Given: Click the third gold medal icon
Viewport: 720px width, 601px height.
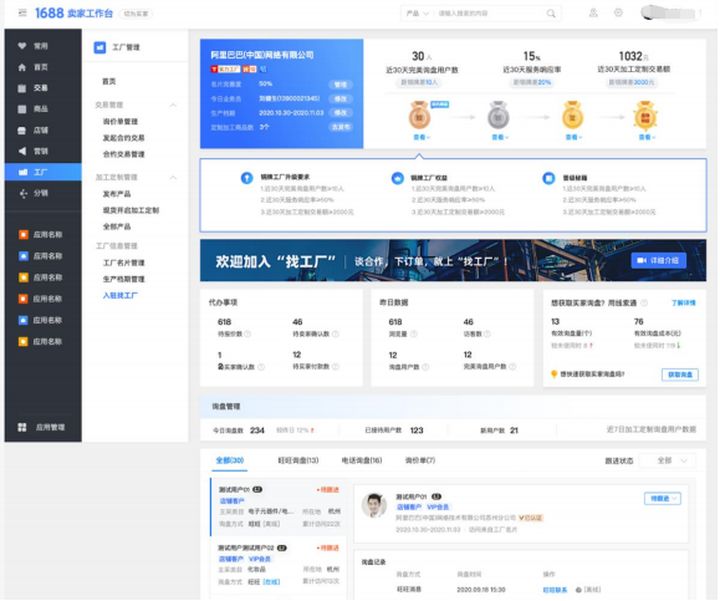Looking at the screenshot, I should coord(572,116).
